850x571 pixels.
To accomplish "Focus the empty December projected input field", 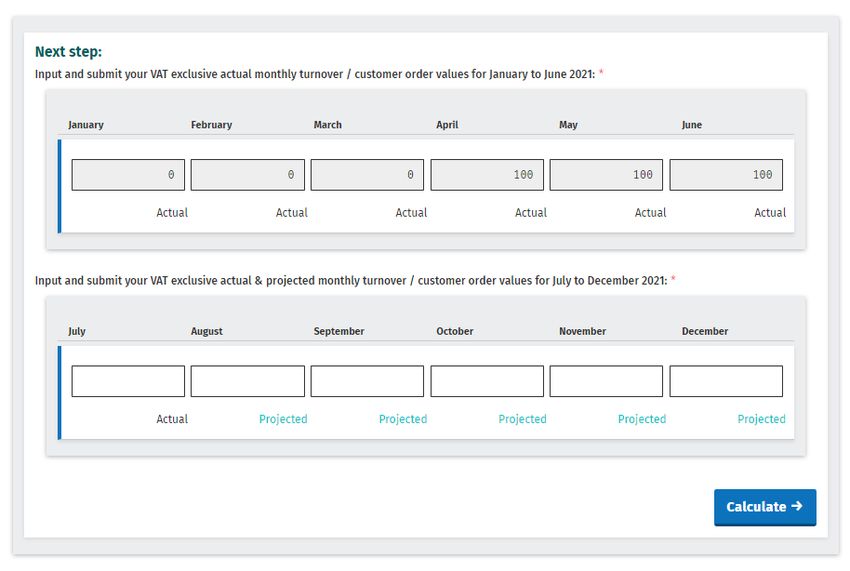I will [726, 381].
